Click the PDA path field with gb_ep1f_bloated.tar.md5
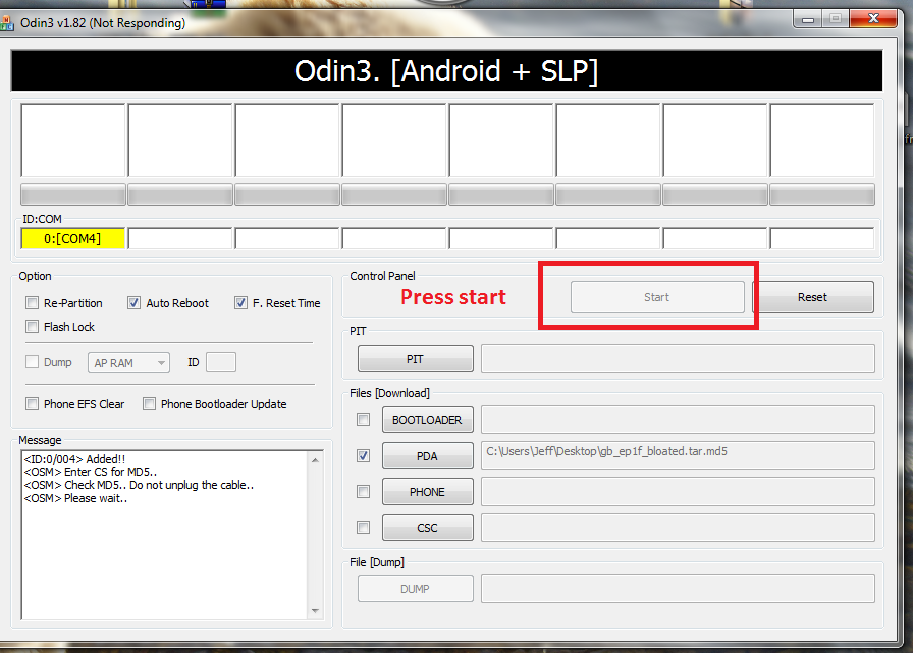Screen dimensions: 913x653 coord(678,456)
